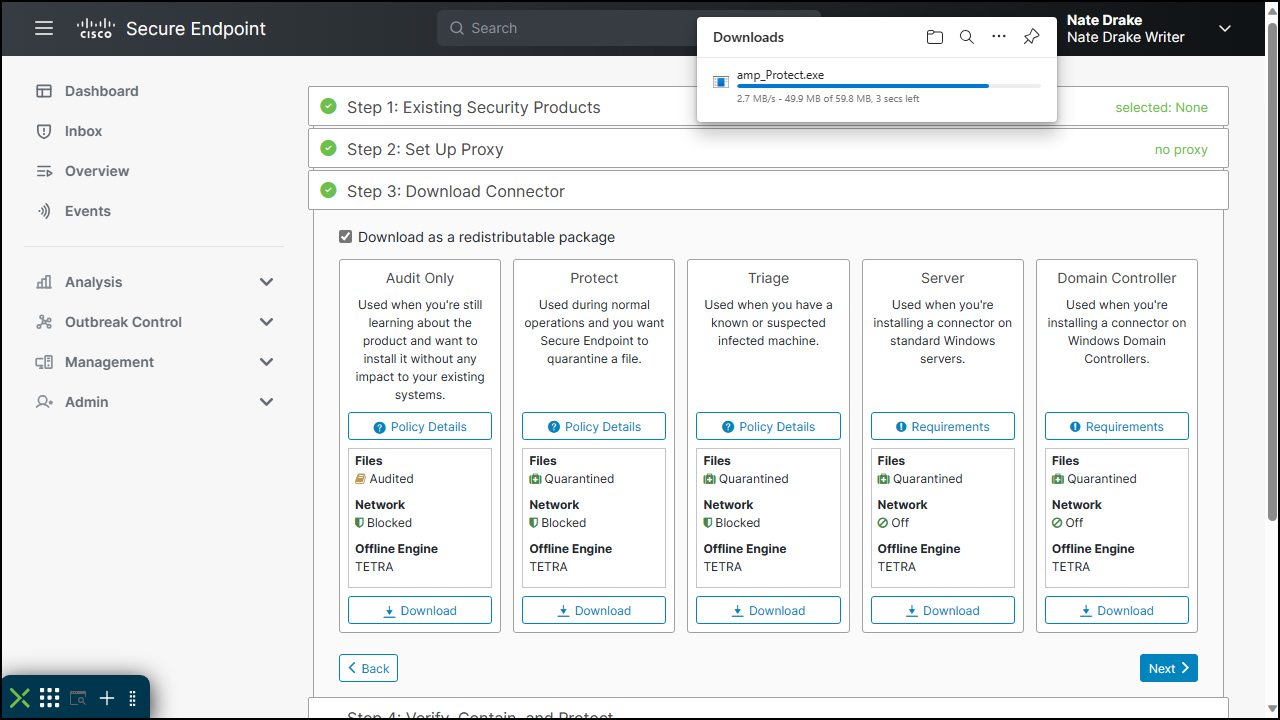The height and width of the screenshot is (720, 1280).
Task: Open the Nate Drake account dropdown
Action: click(1225, 29)
